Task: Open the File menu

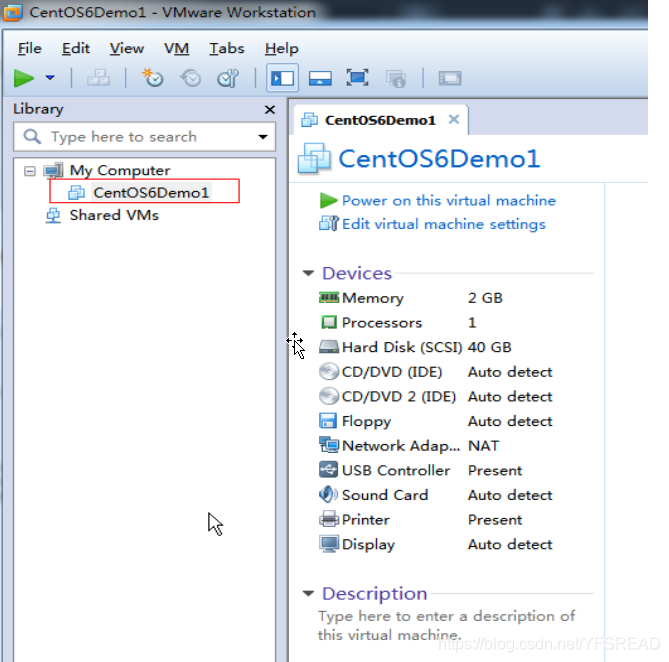Action: tap(29, 49)
